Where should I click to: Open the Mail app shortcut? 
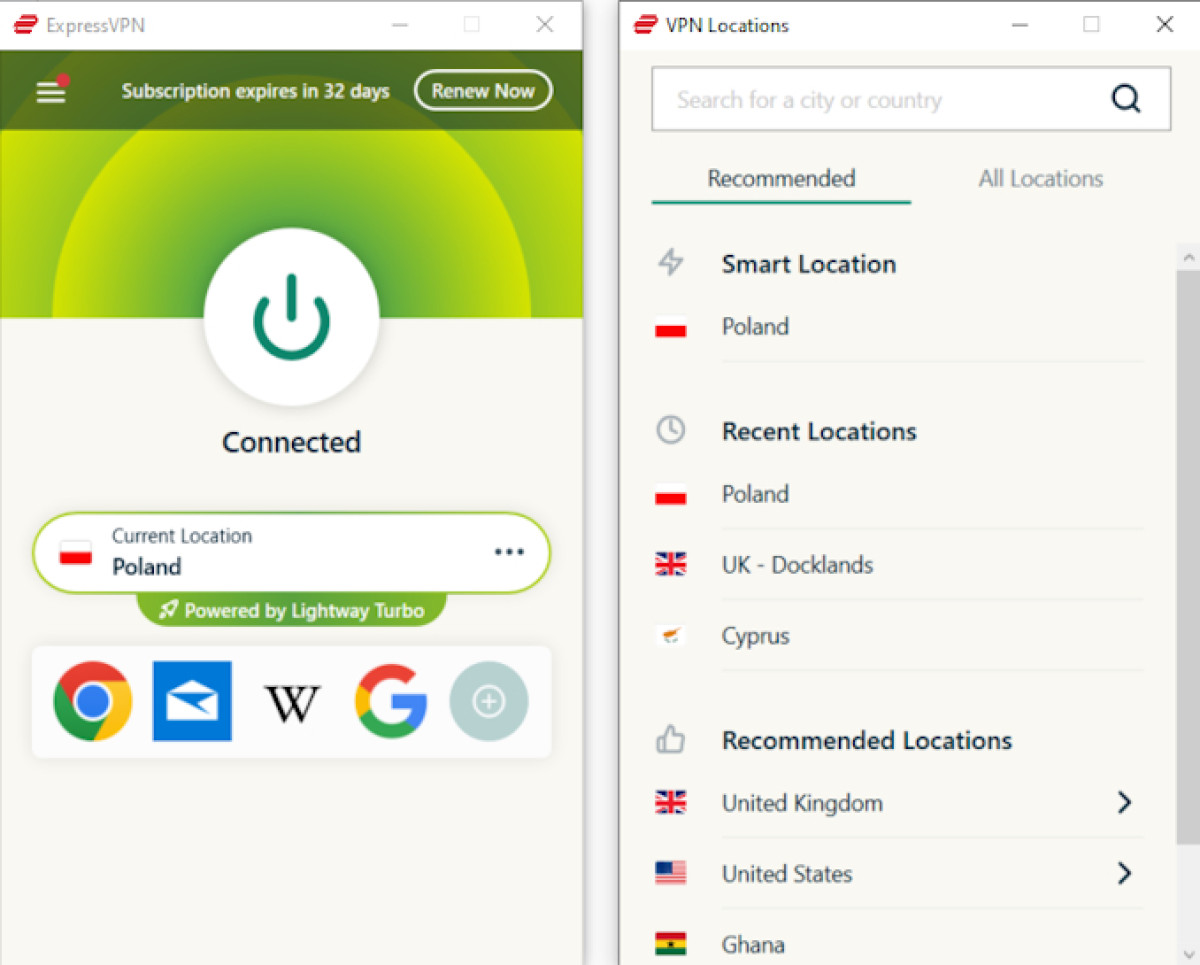coord(192,701)
